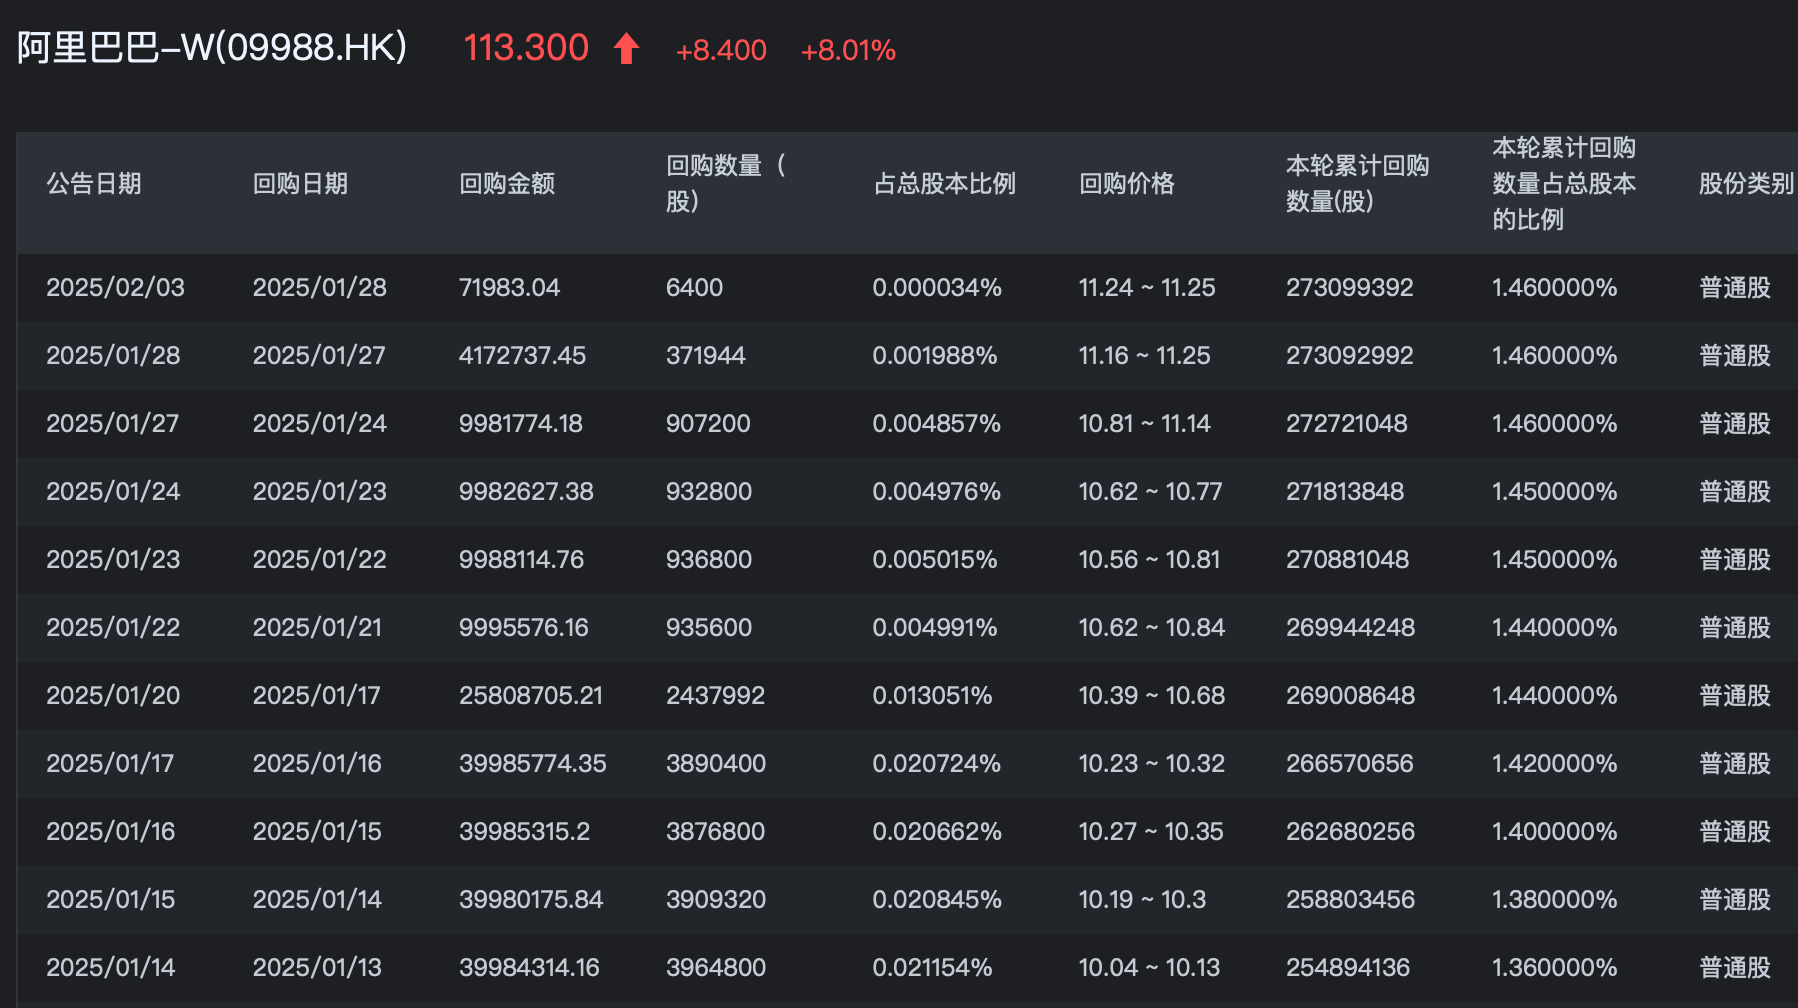Click buyback amount 9988114.76
Screen dimensions: 1798x1008
click(521, 560)
